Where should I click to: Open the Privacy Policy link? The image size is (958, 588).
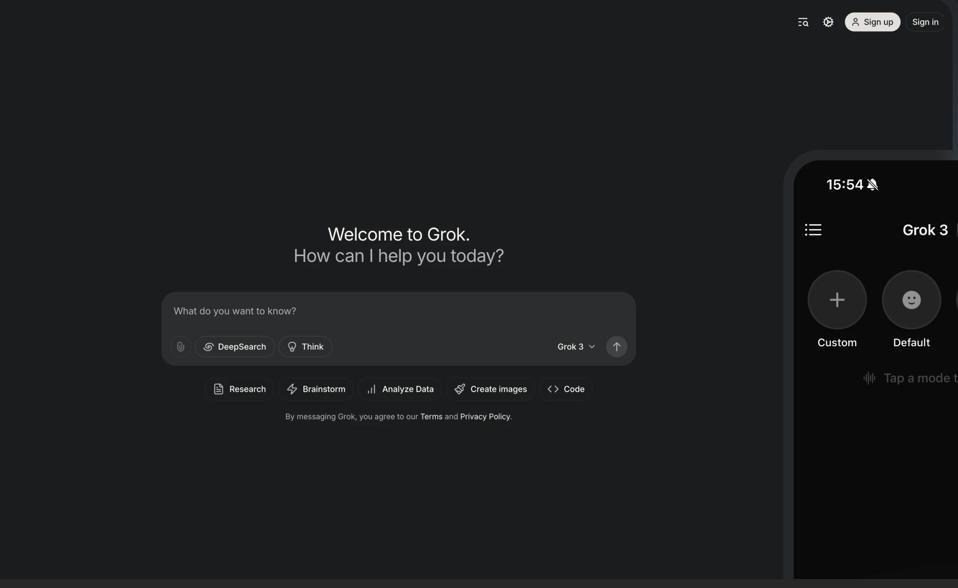click(x=485, y=416)
